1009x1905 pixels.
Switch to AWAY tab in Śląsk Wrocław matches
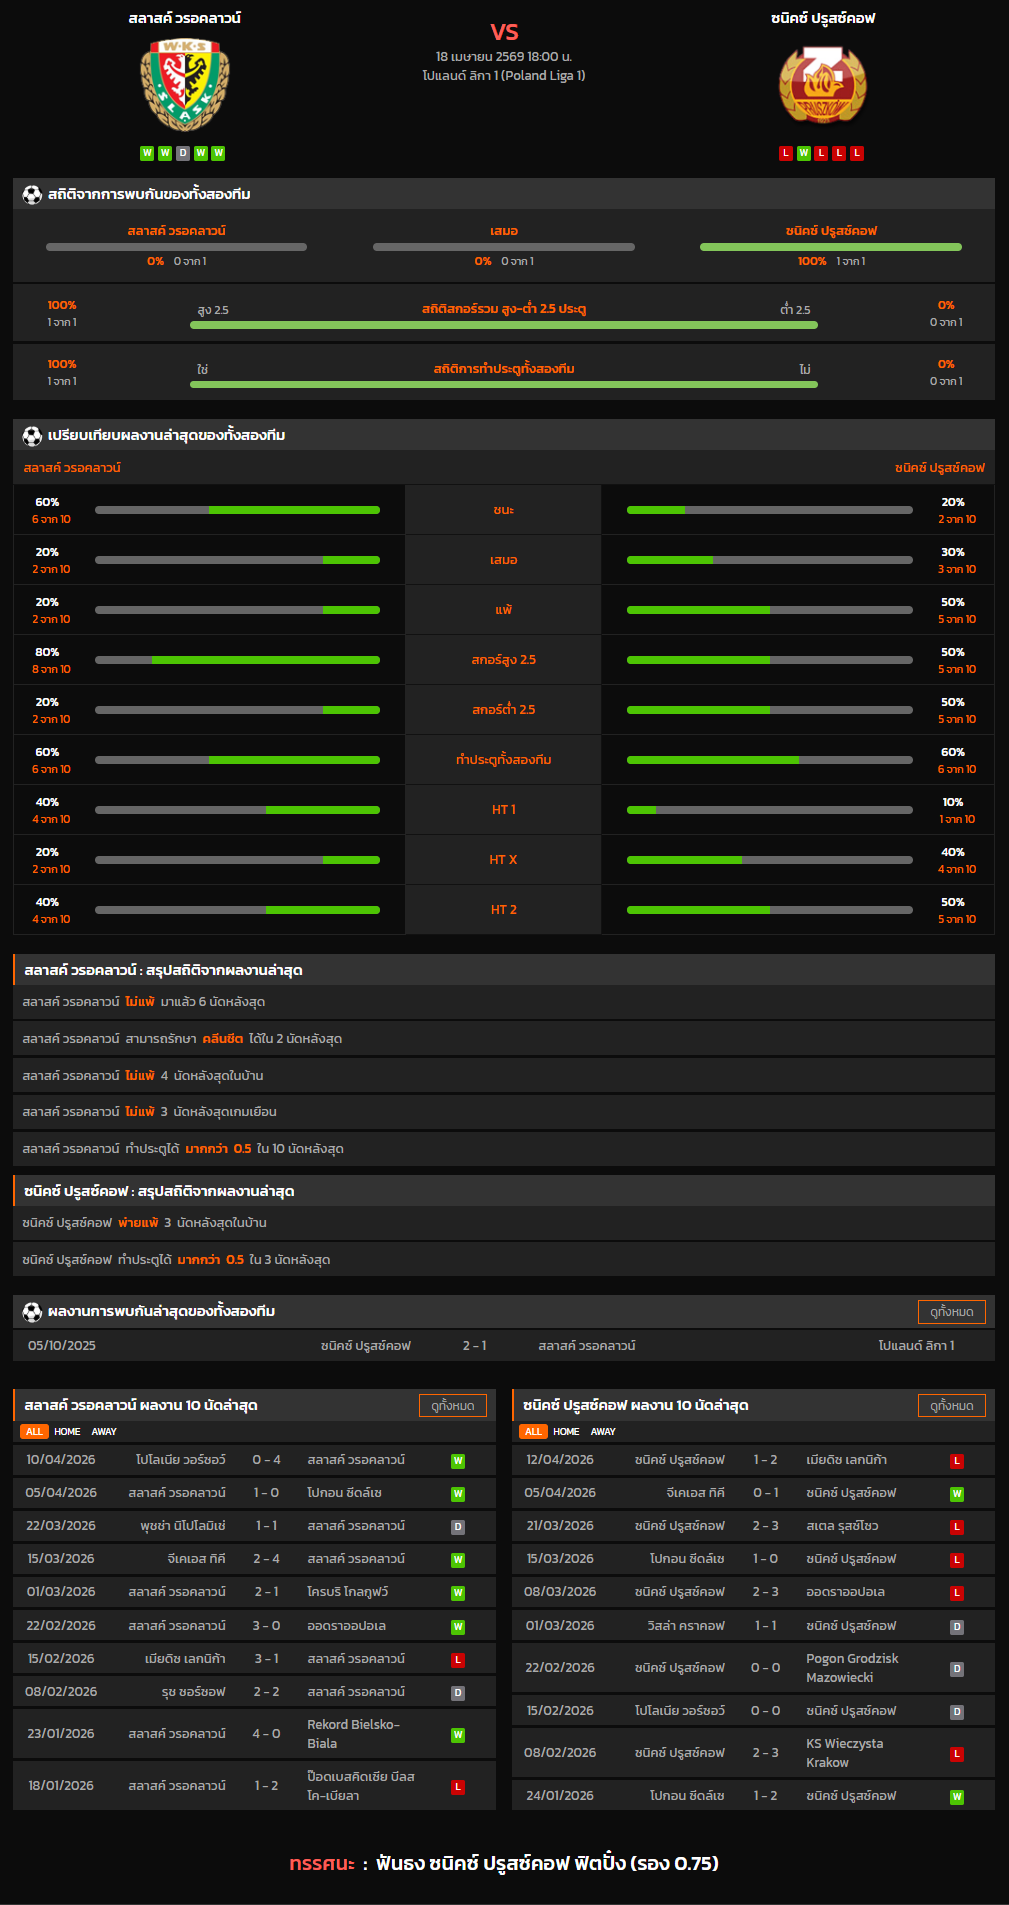[x=104, y=1432]
